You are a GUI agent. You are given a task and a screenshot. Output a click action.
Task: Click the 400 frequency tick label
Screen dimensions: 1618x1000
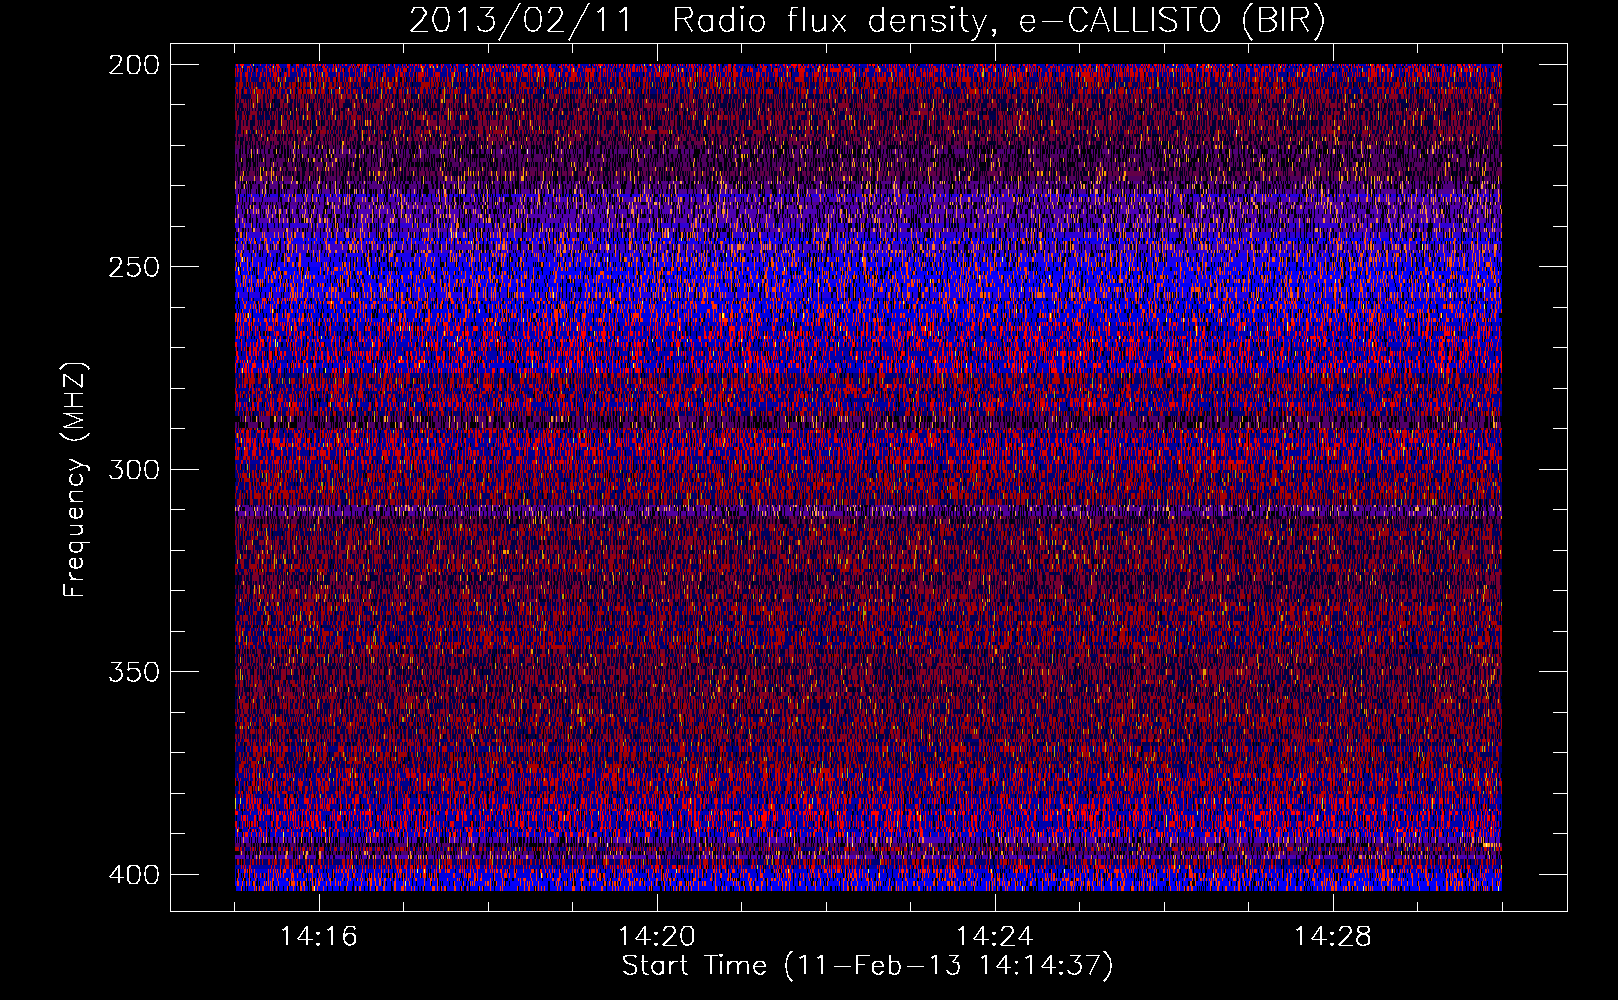133,874
